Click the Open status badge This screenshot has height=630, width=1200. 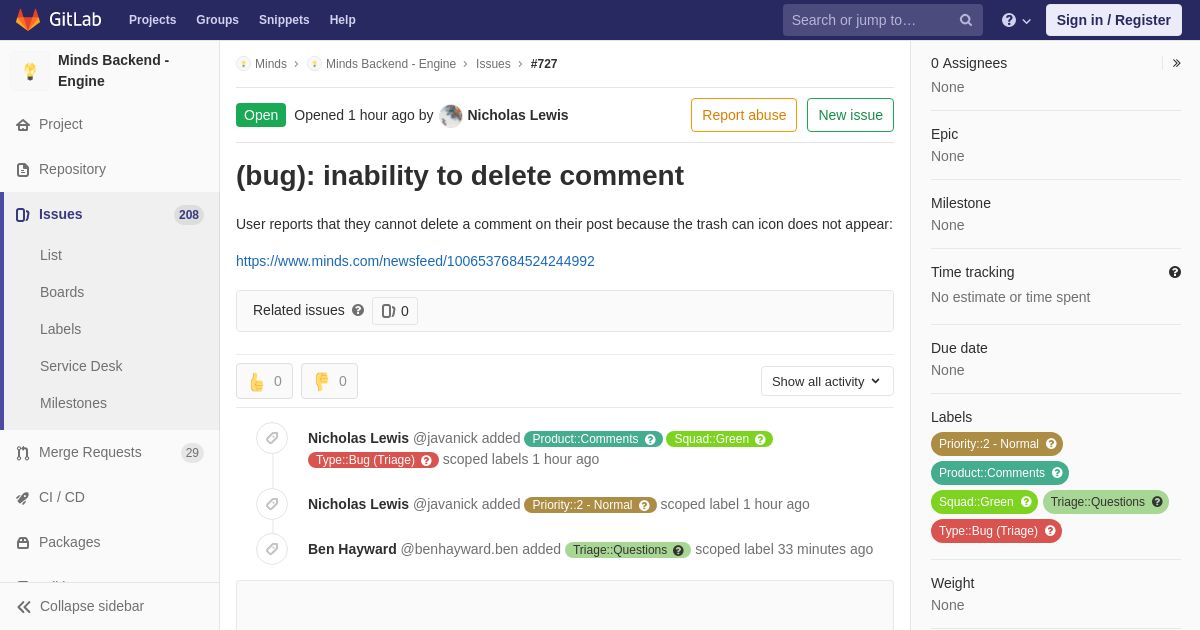point(261,115)
